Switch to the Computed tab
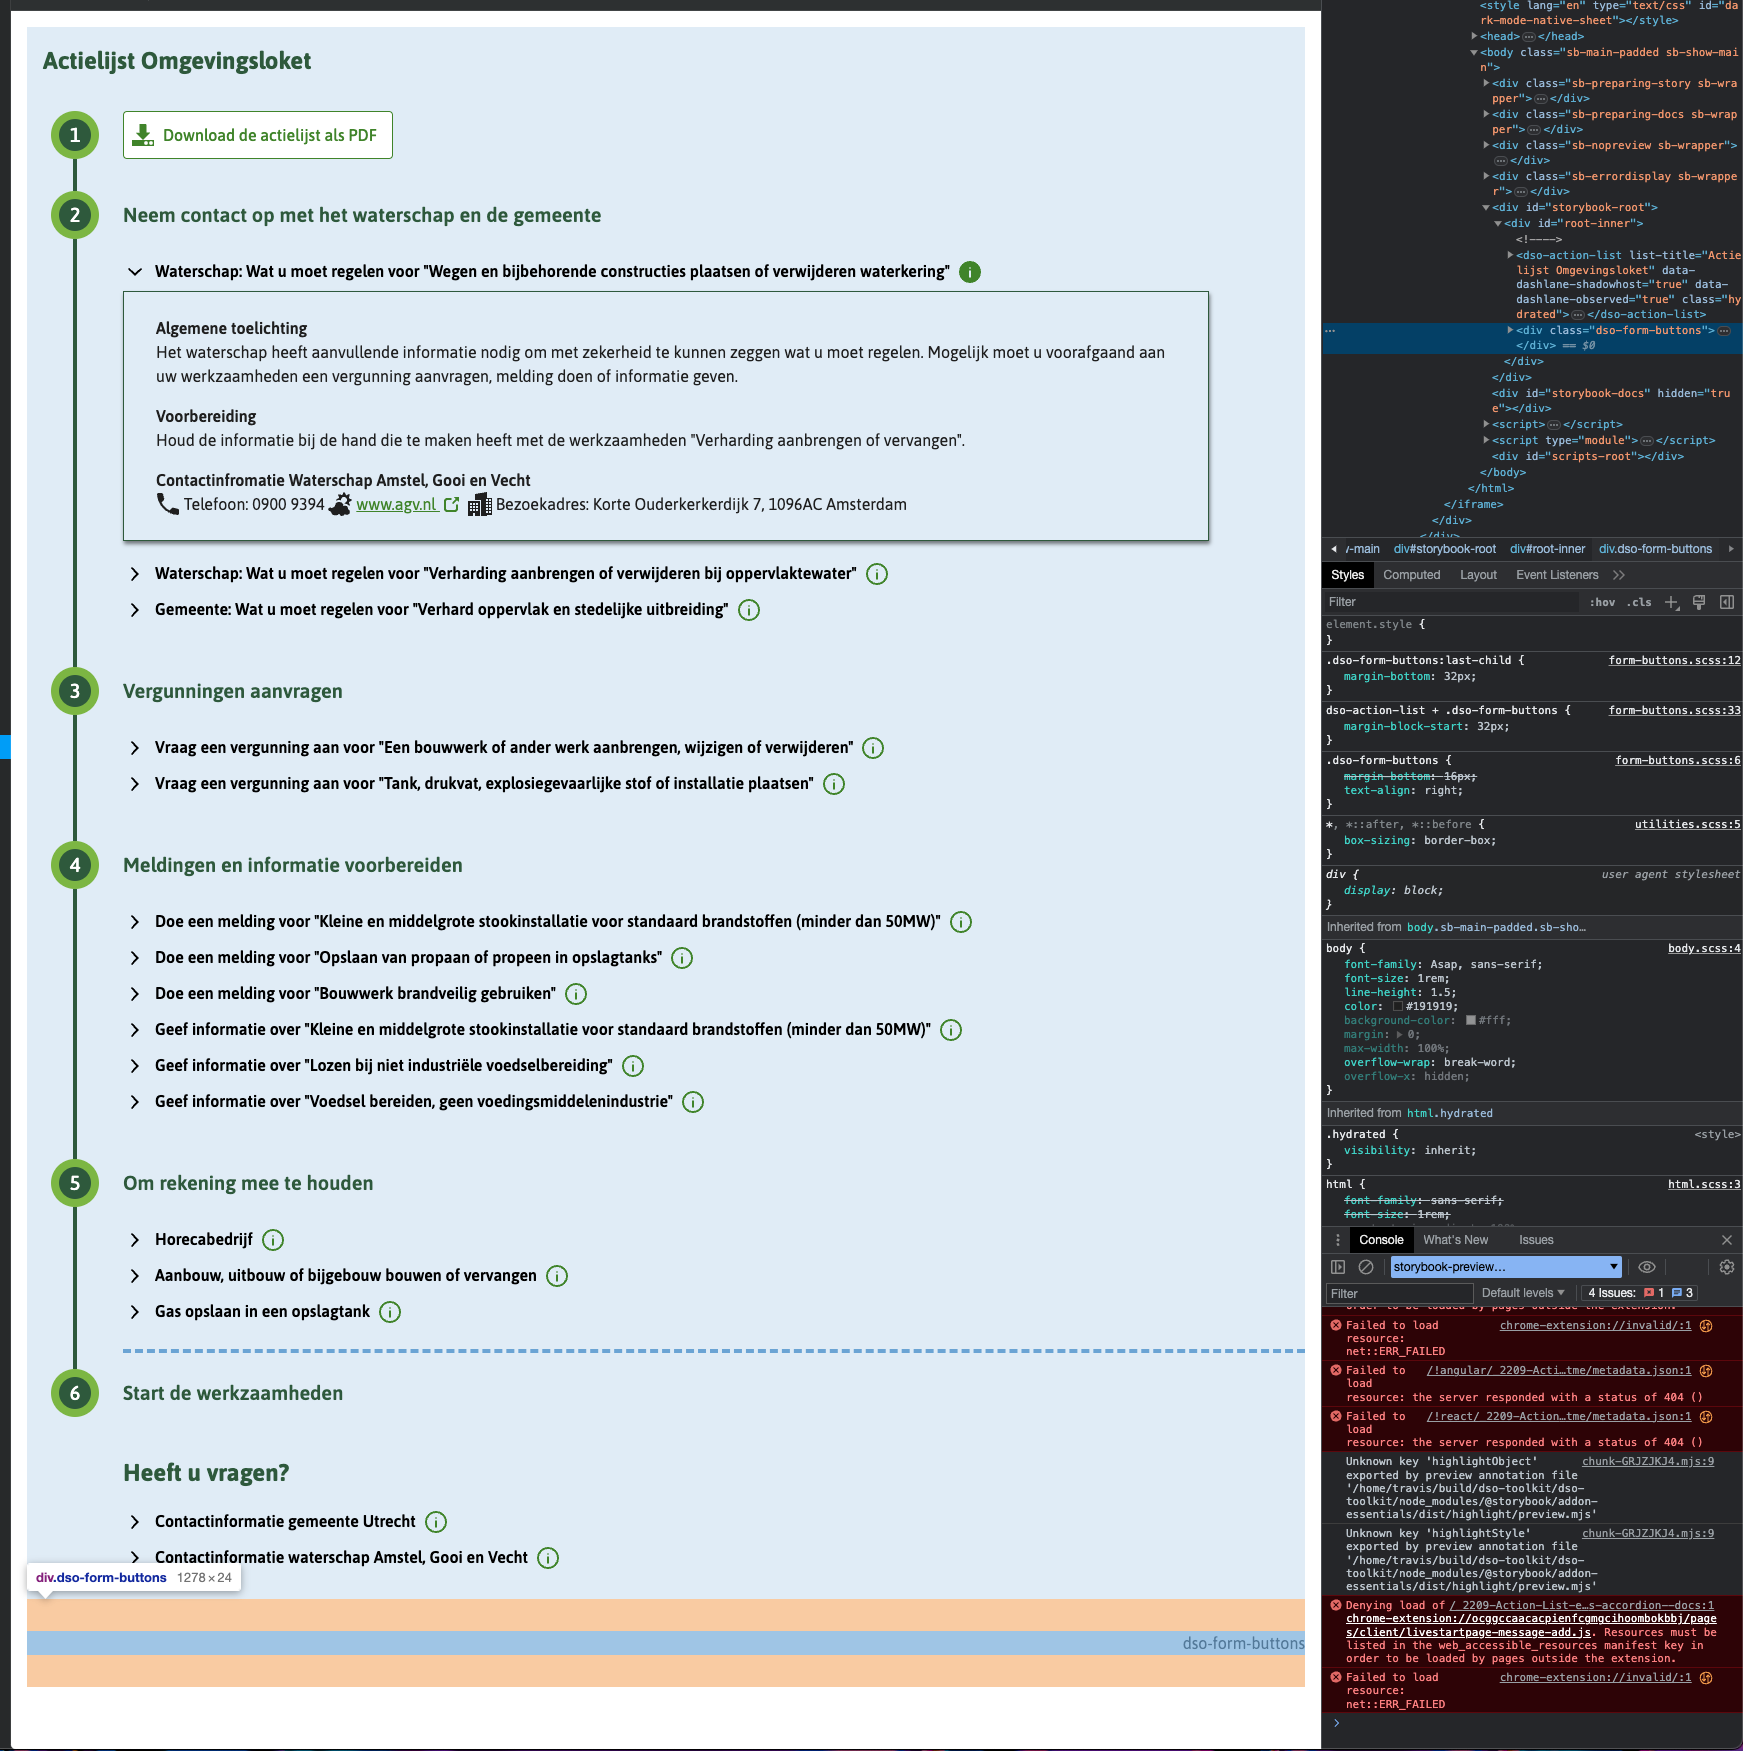1743x1751 pixels. click(1411, 575)
